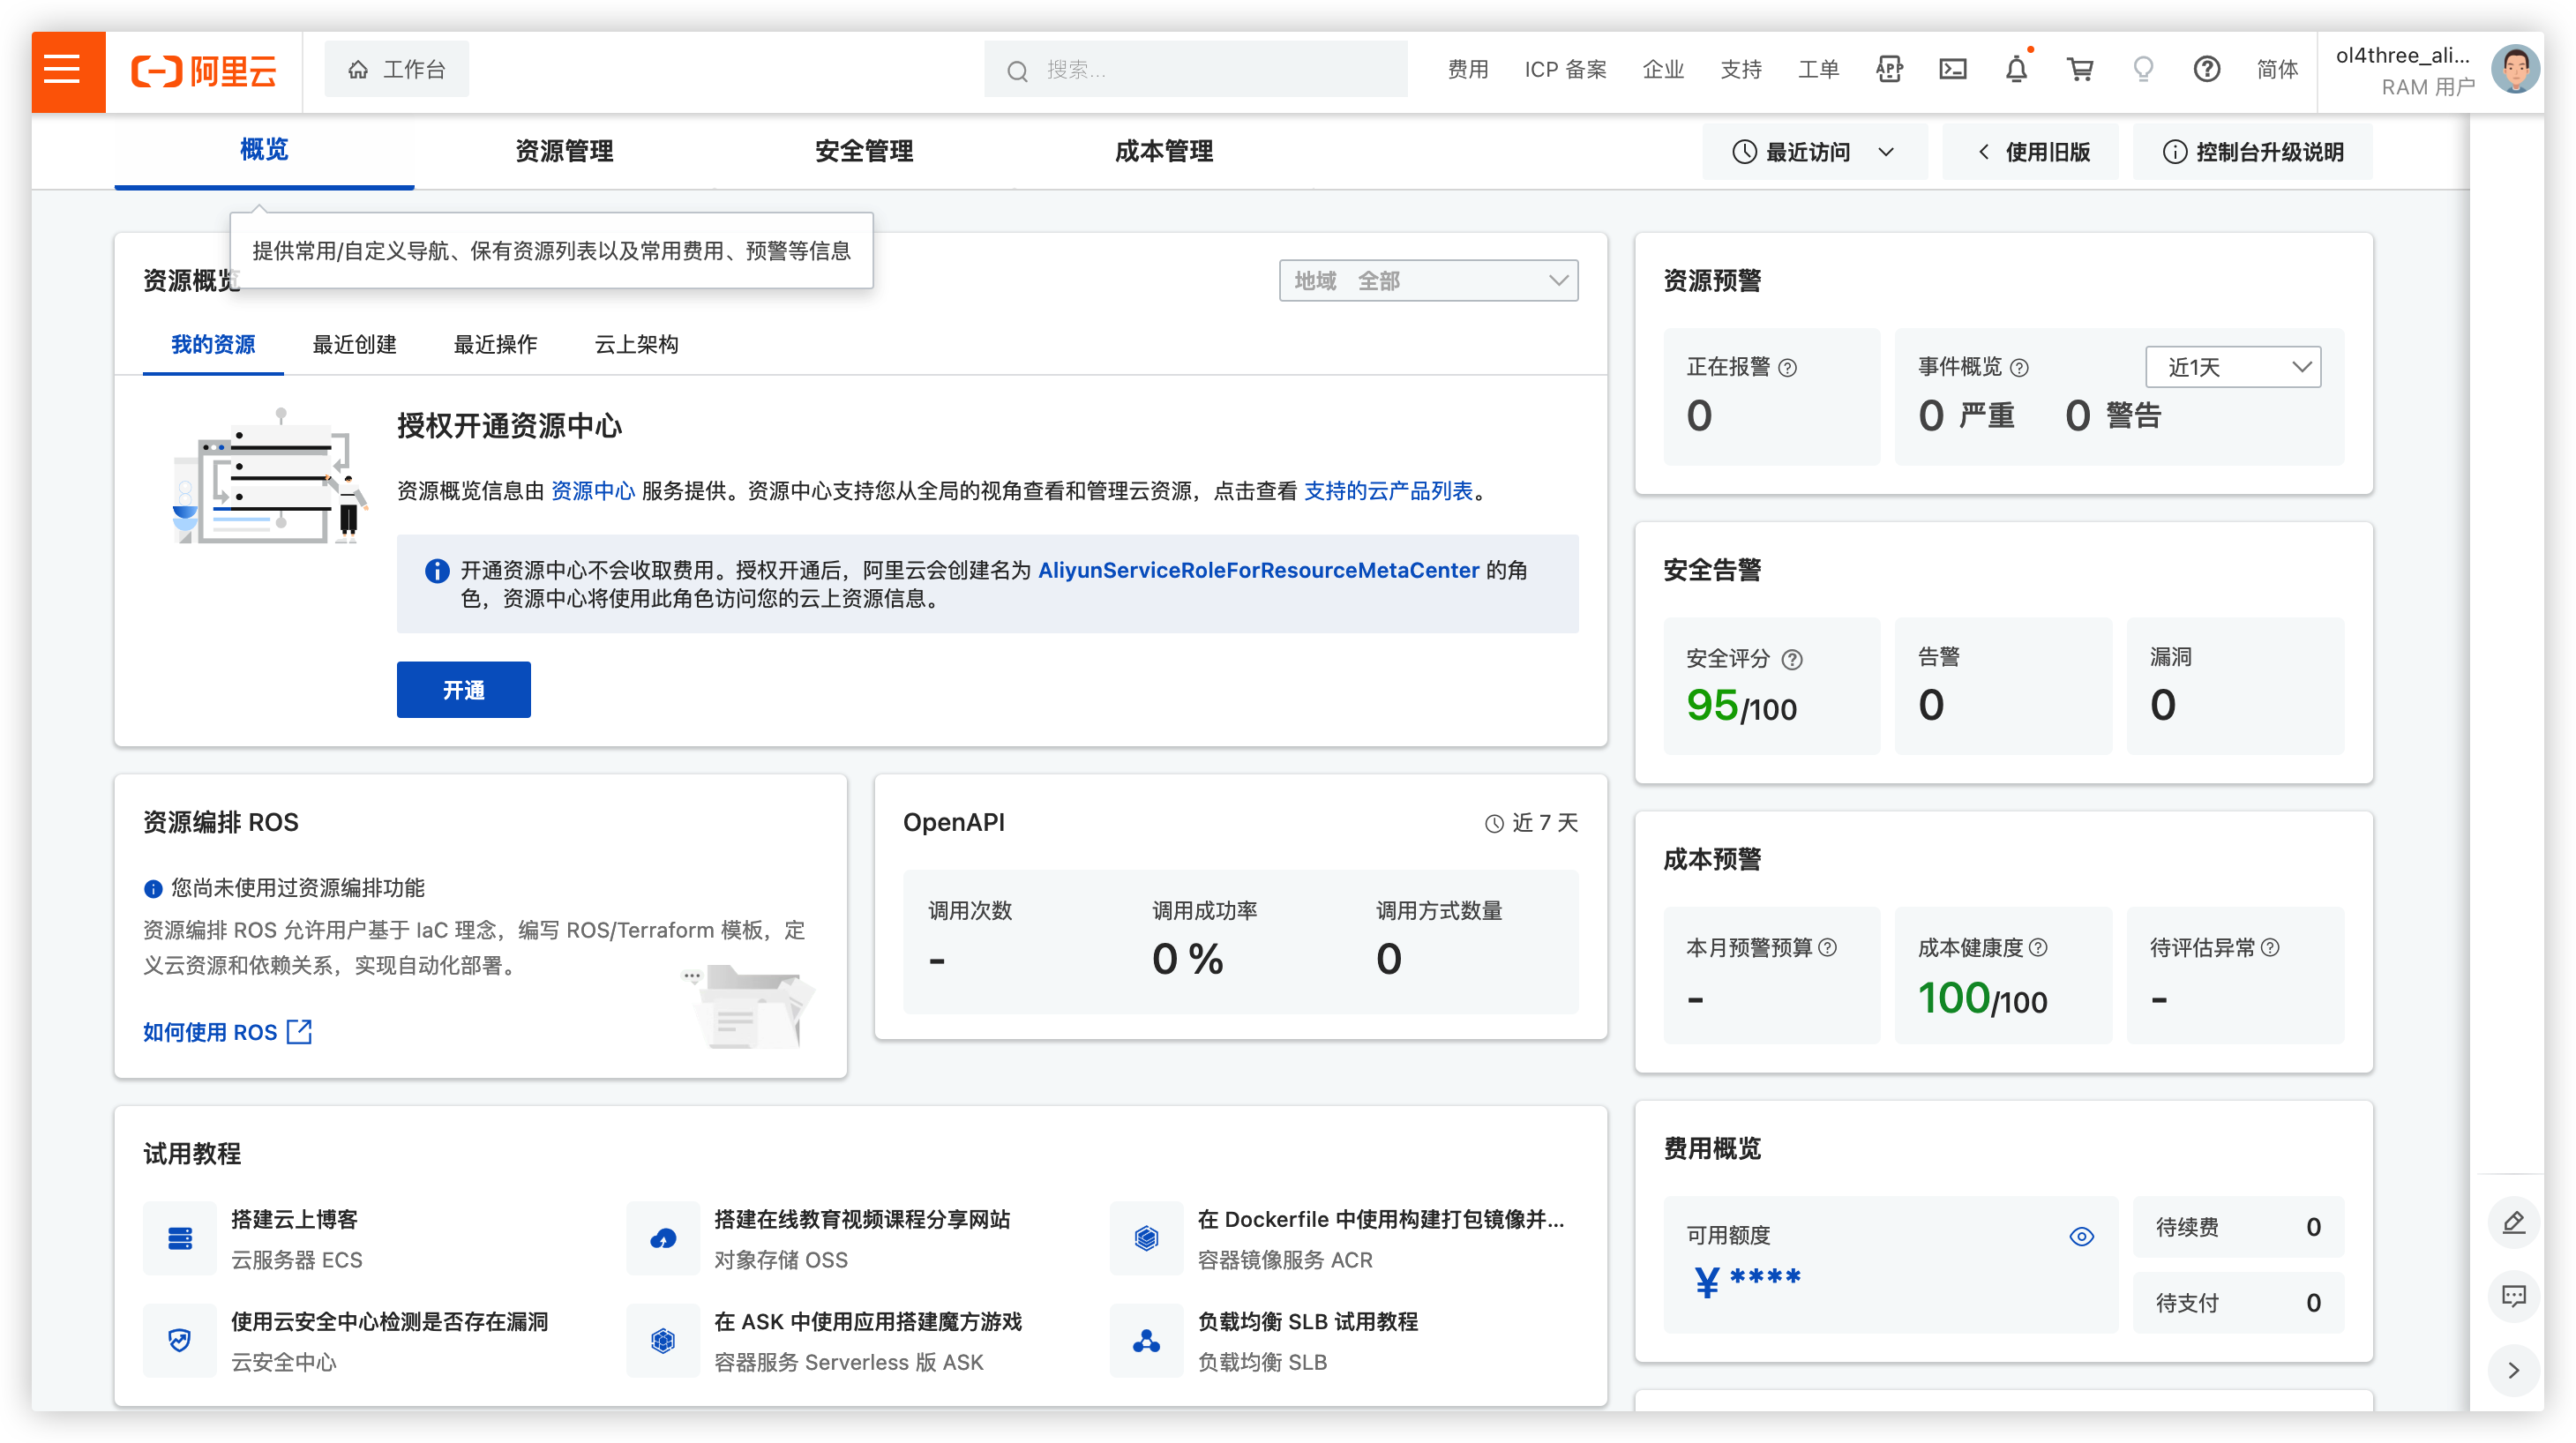The width and height of the screenshot is (2576, 1443).
Task: Open the feedback chat icon on right sidebar
Action: (2513, 1296)
